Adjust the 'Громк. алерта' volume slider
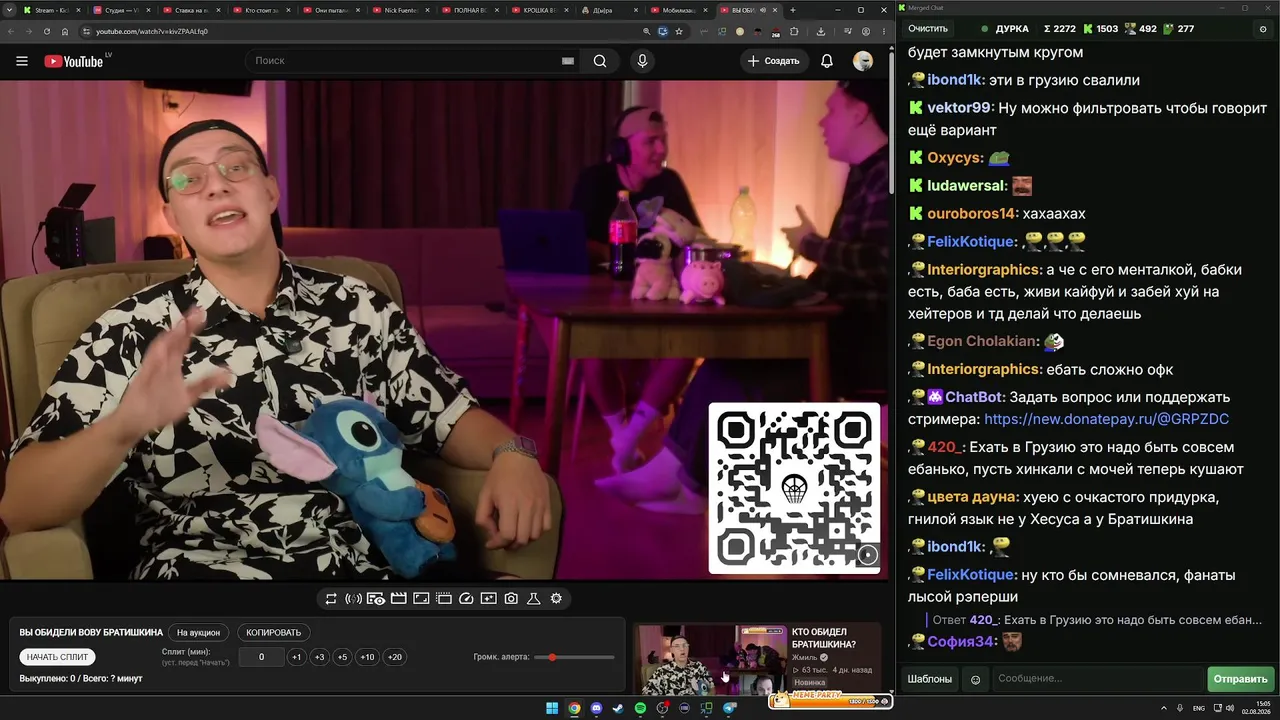The width and height of the screenshot is (1280, 720). pyautogui.click(x=574, y=657)
